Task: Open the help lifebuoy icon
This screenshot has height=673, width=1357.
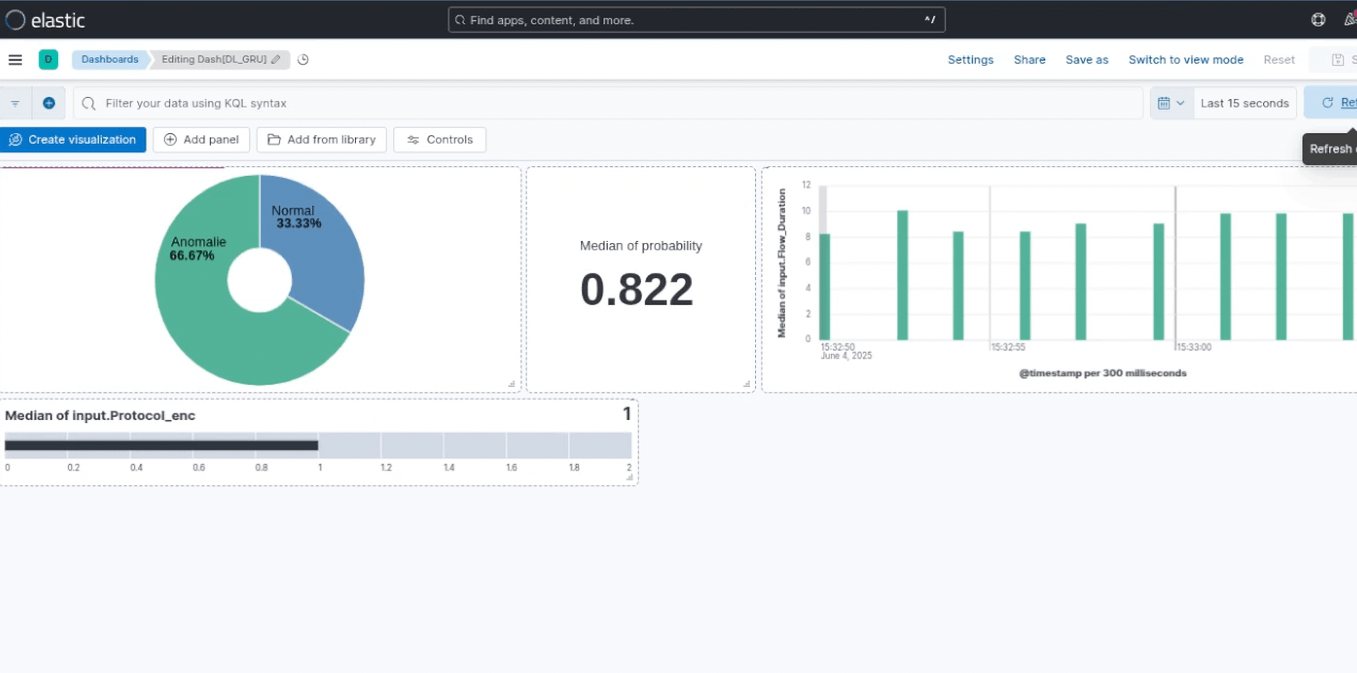Action: coord(1318,20)
